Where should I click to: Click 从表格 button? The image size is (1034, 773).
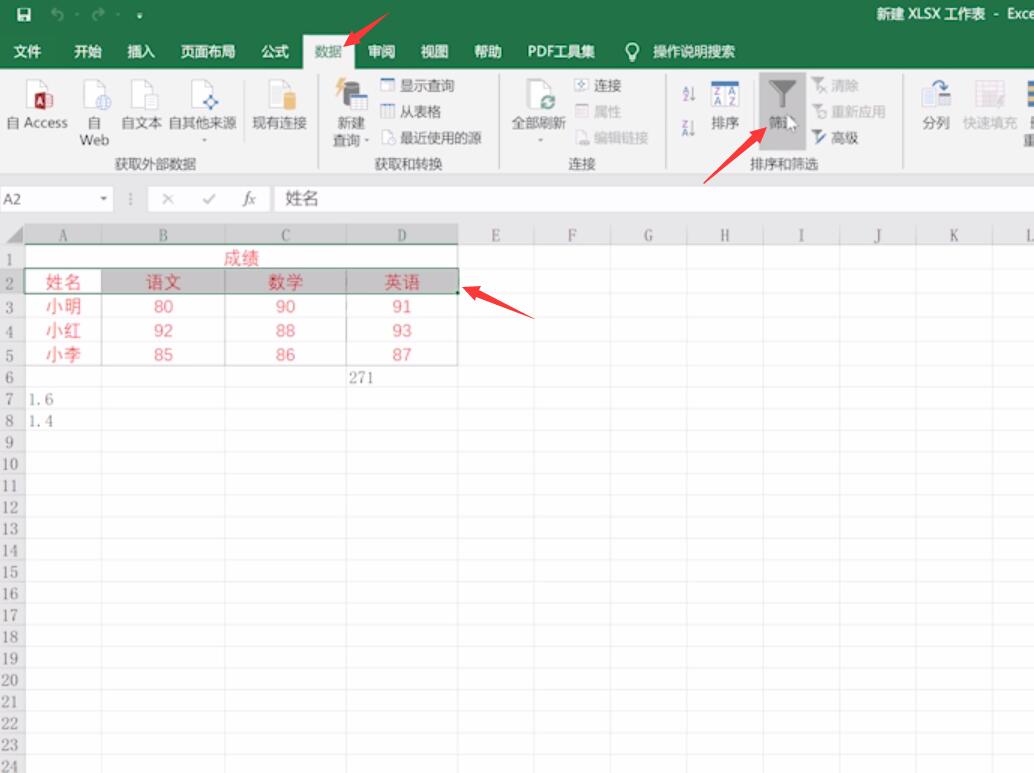(x=410, y=111)
